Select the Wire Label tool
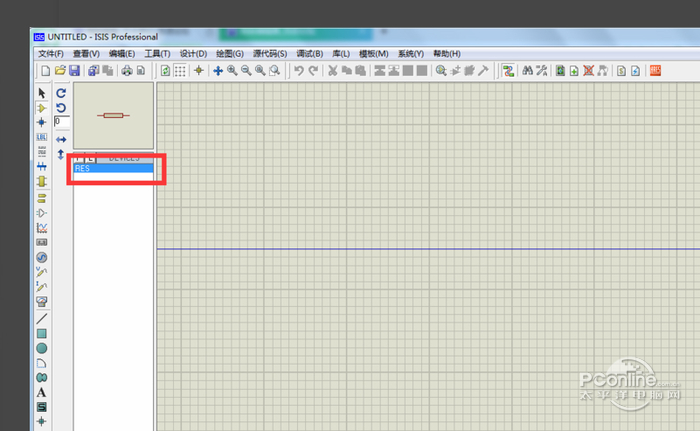700x431 pixels. (42, 137)
